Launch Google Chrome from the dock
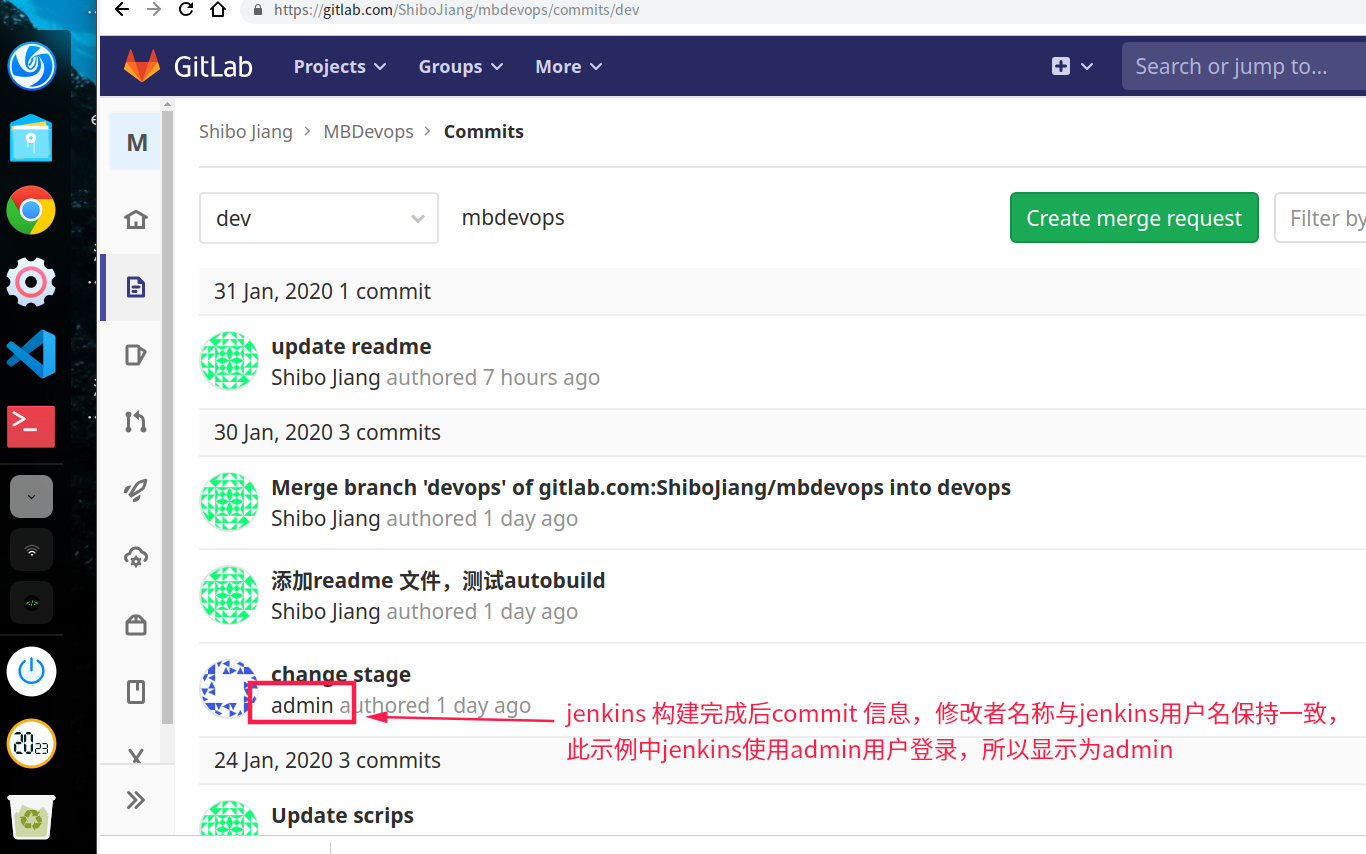 click(x=31, y=210)
